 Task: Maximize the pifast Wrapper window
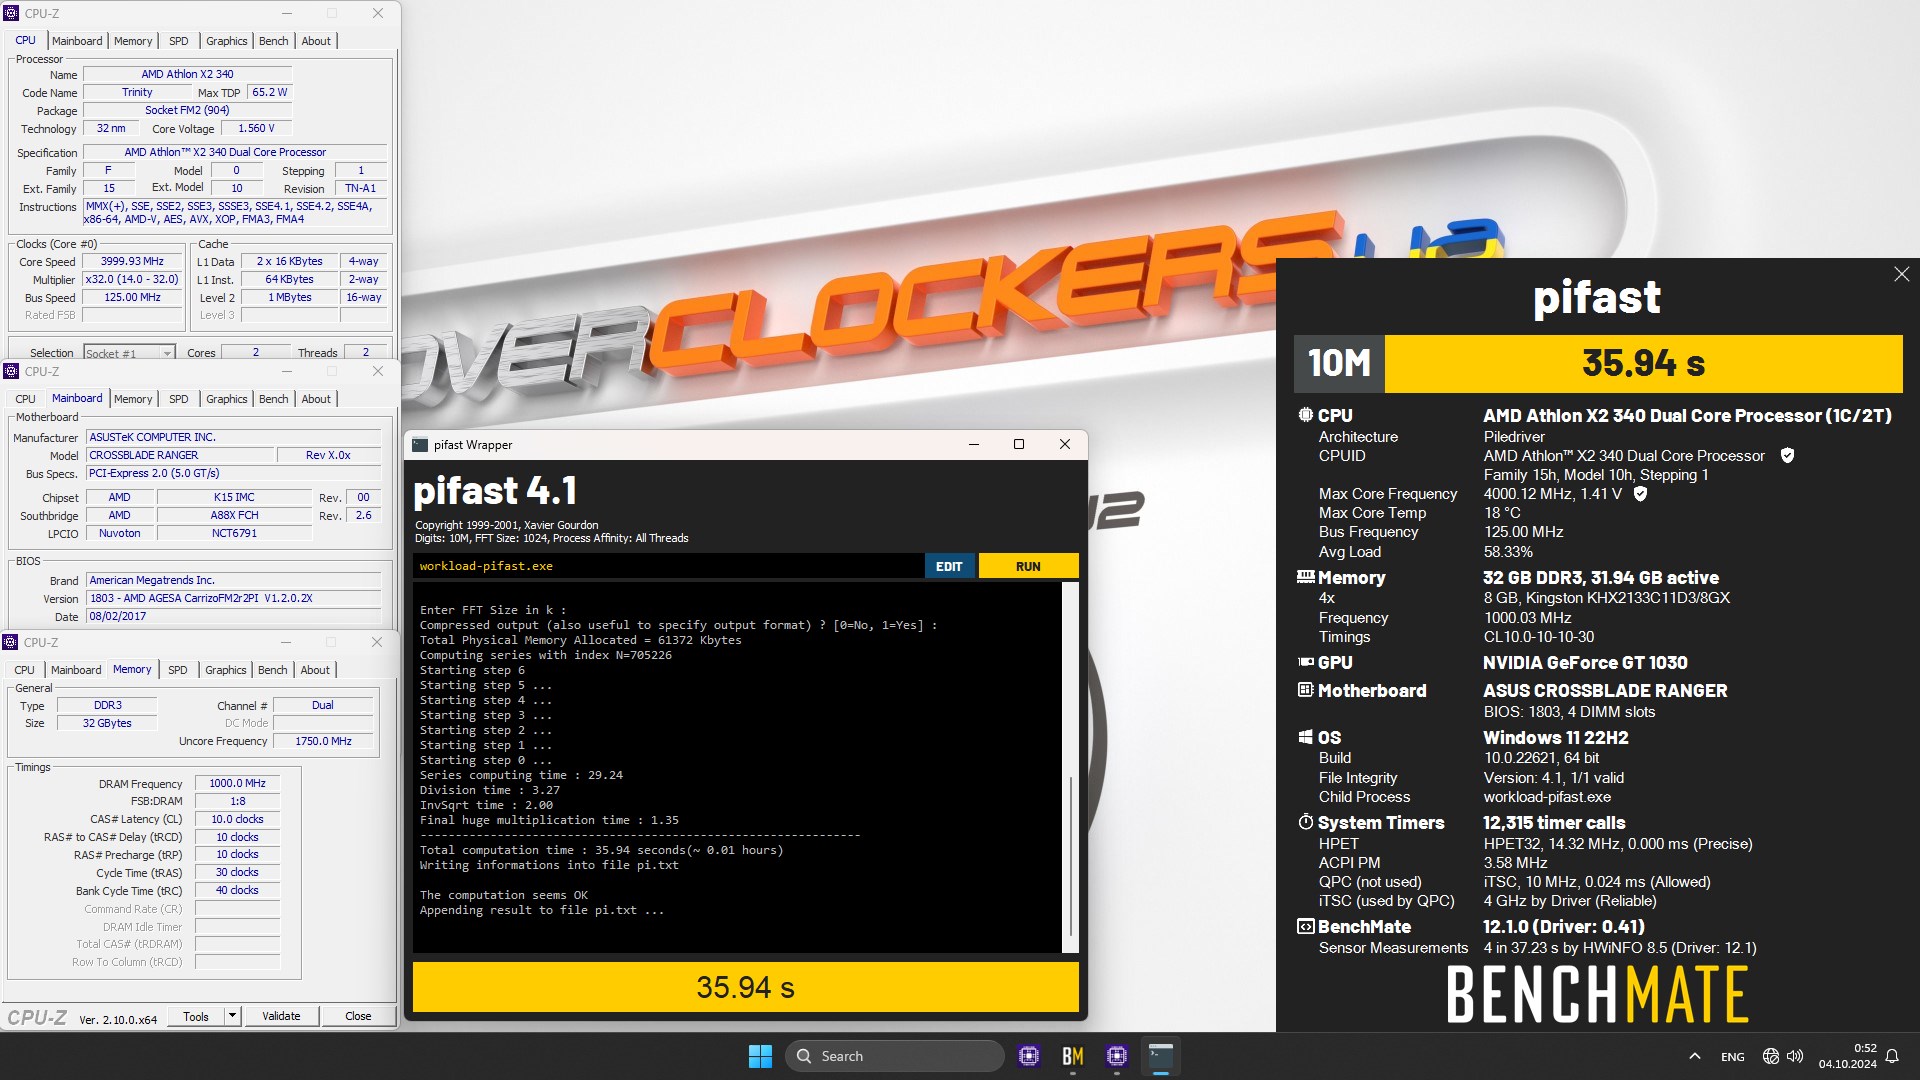pyautogui.click(x=1019, y=445)
